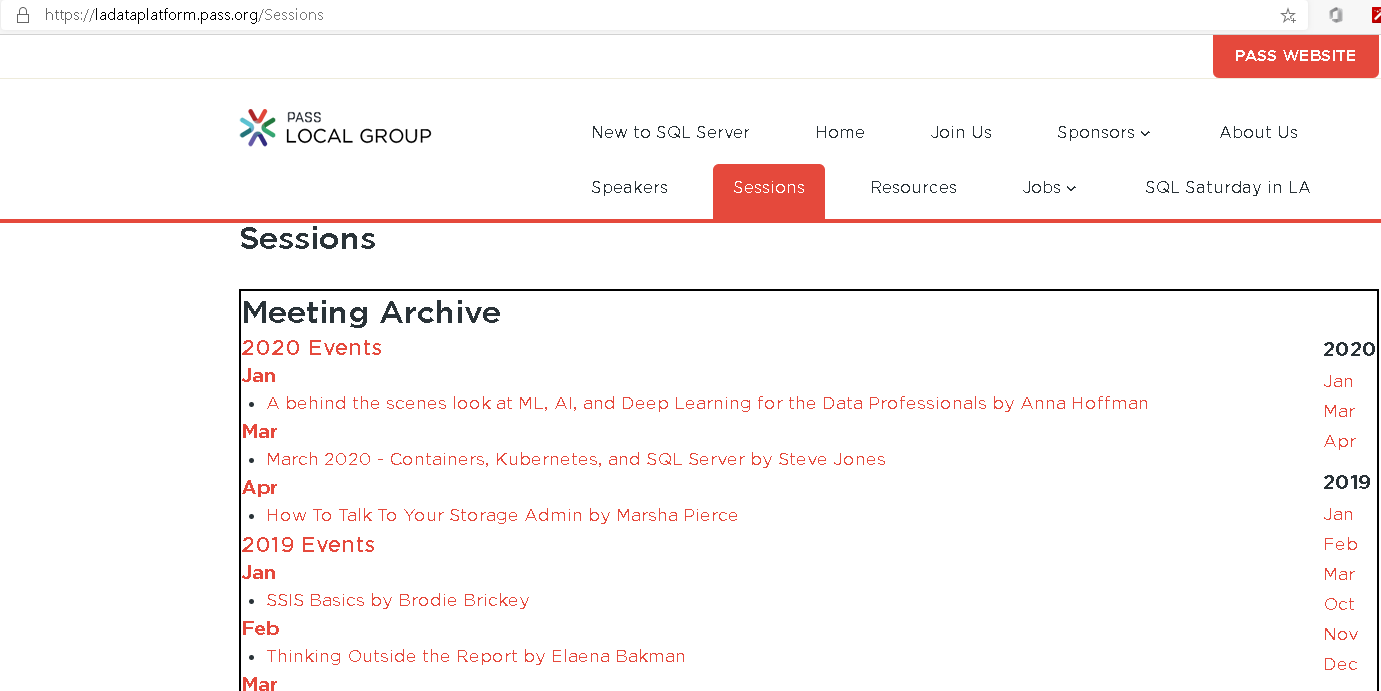Select the Sessions tab in navigation

coord(768,188)
